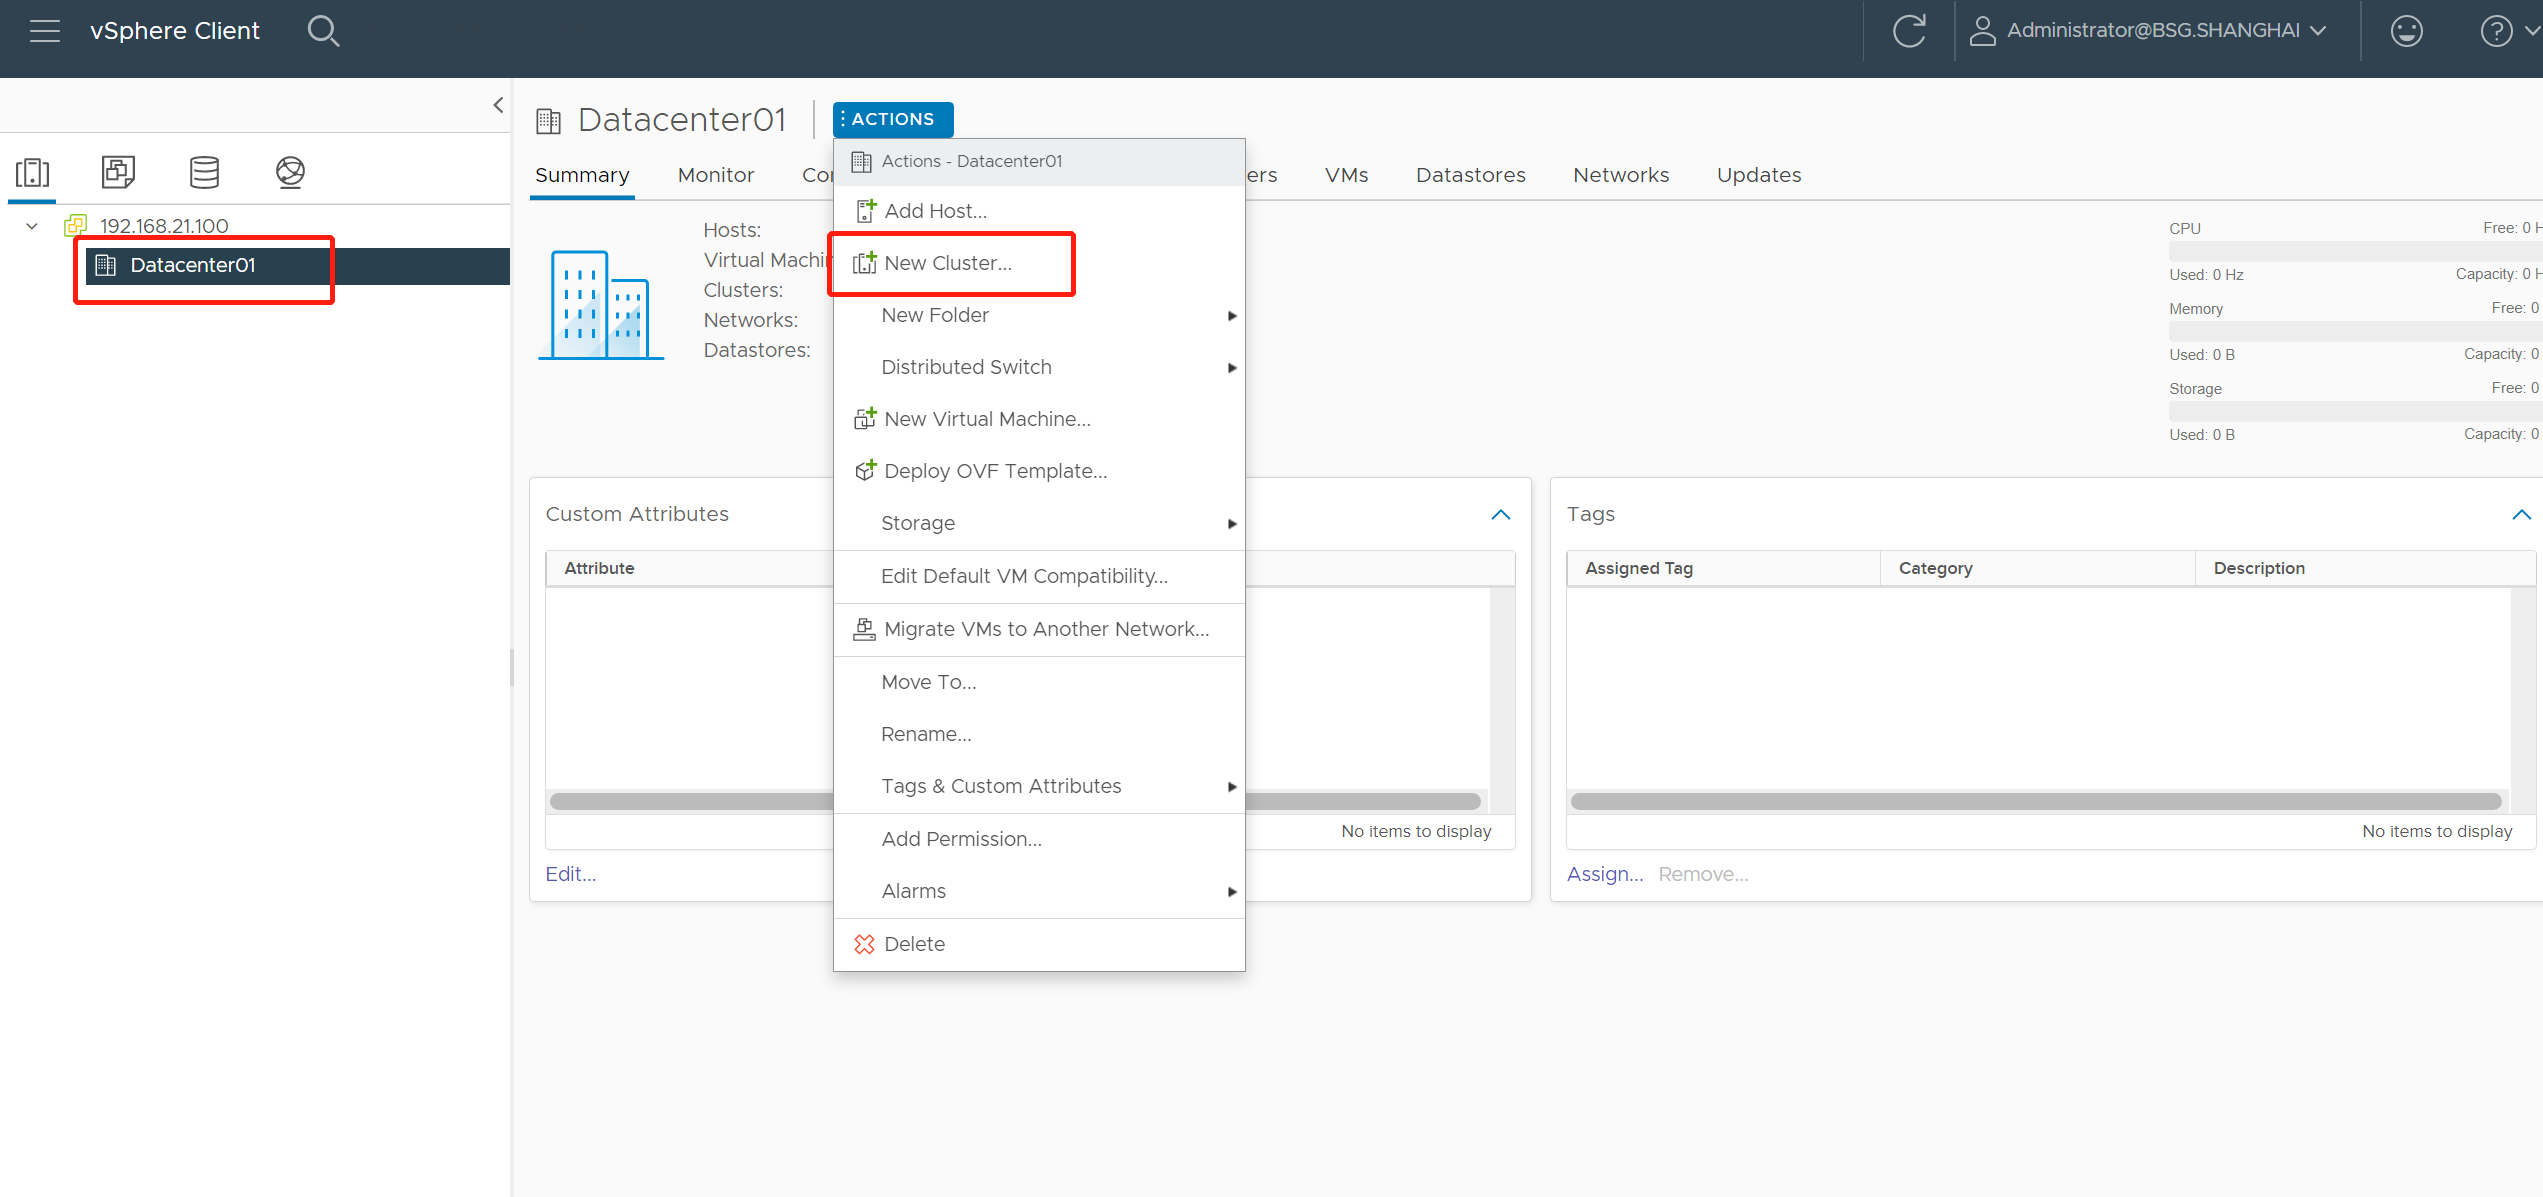The width and height of the screenshot is (2543, 1197).
Task: Open the Datastores tab
Action: pyautogui.click(x=1470, y=175)
